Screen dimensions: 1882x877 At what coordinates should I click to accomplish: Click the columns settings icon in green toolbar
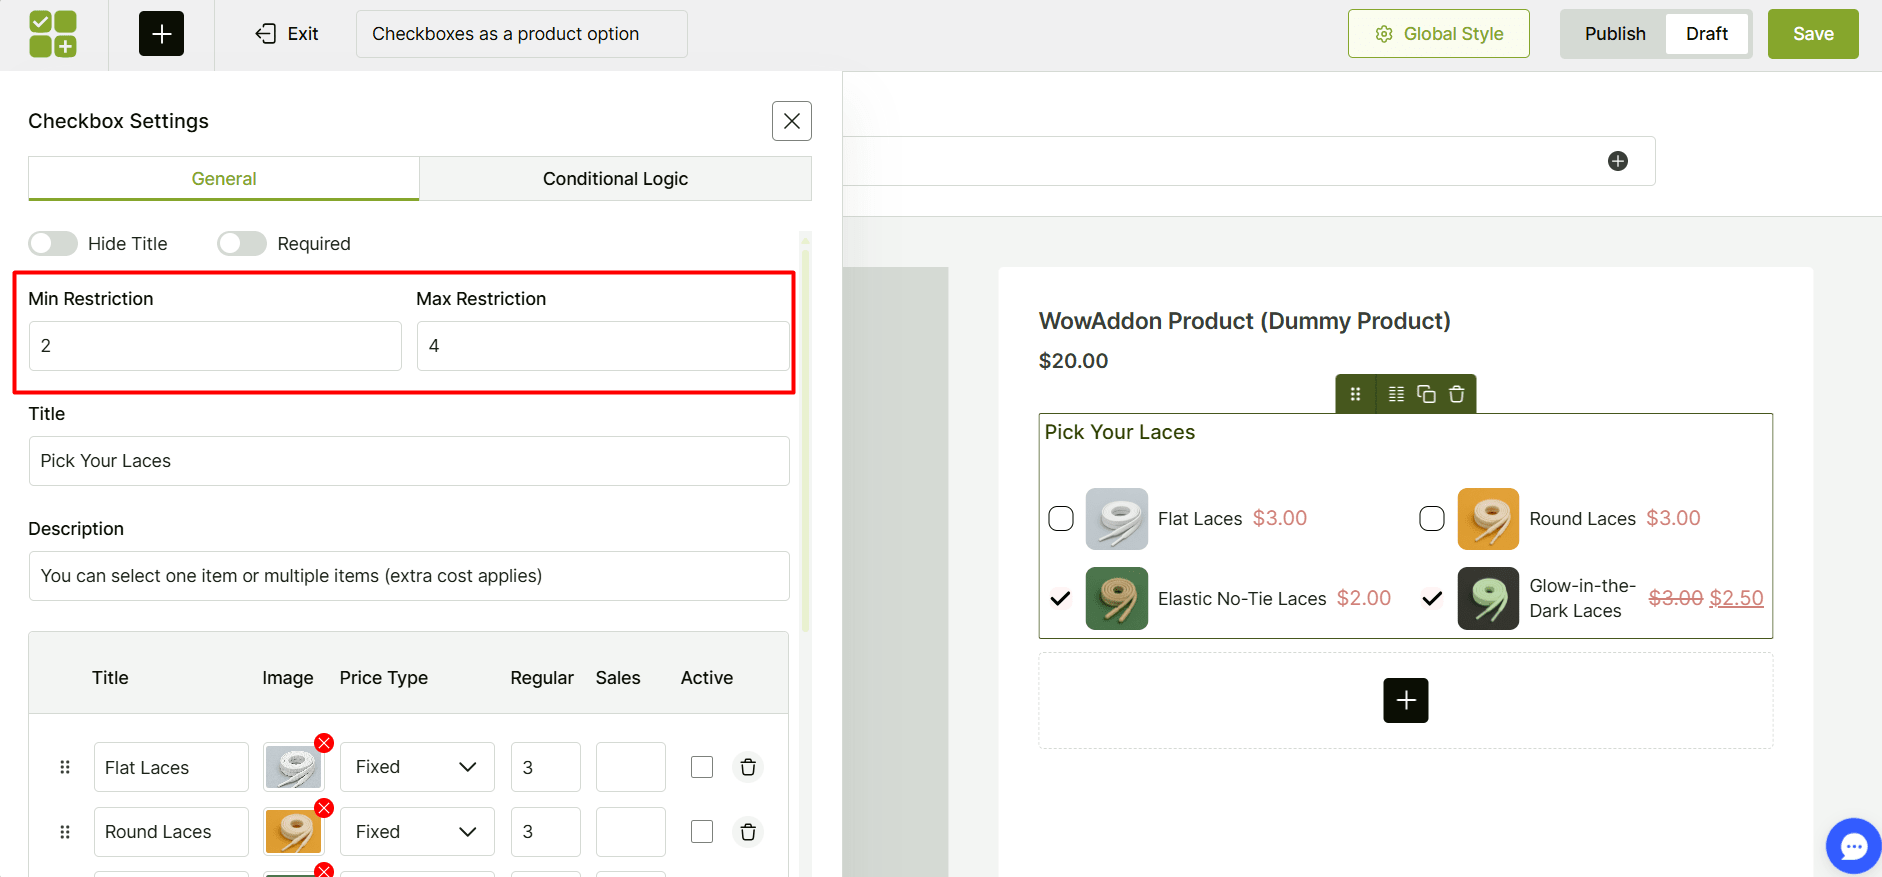pos(1396,394)
